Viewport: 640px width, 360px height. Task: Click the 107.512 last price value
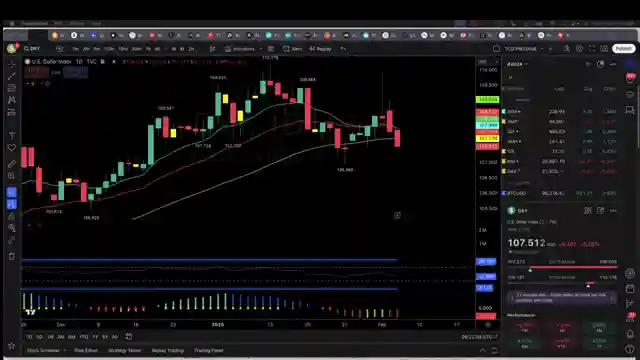pyautogui.click(x=527, y=243)
